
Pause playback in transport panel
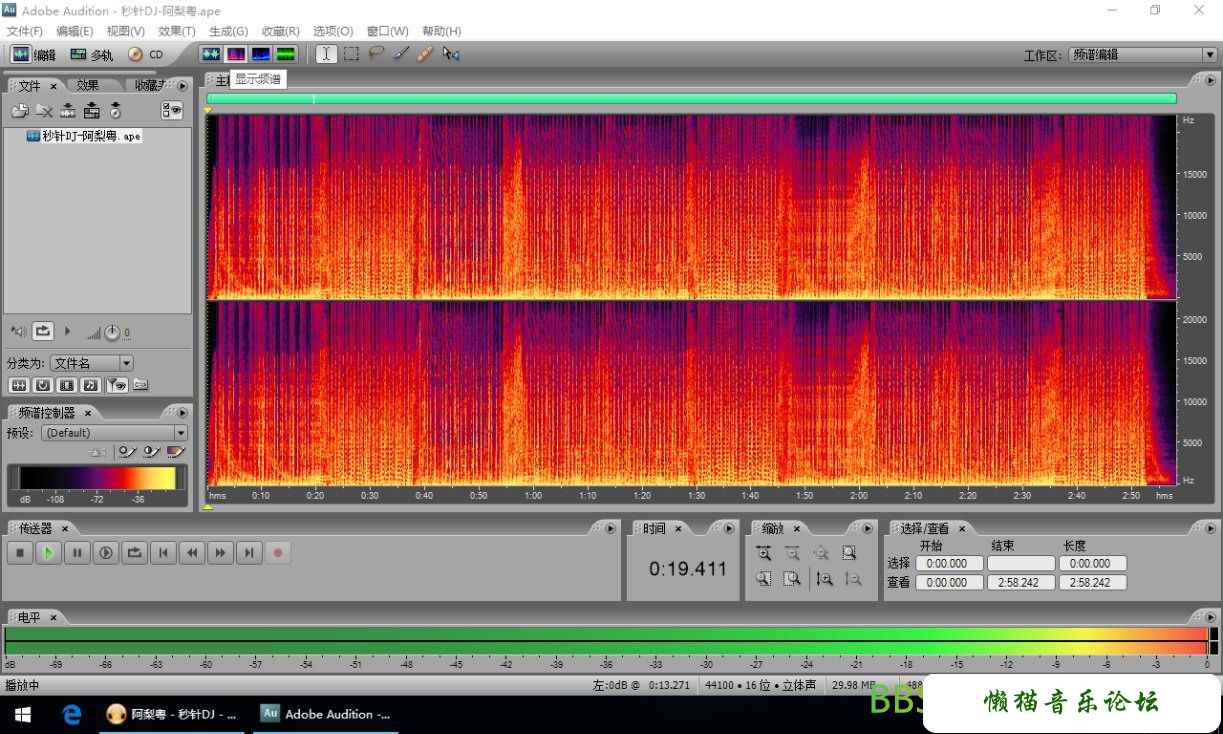[x=77, y=552]
